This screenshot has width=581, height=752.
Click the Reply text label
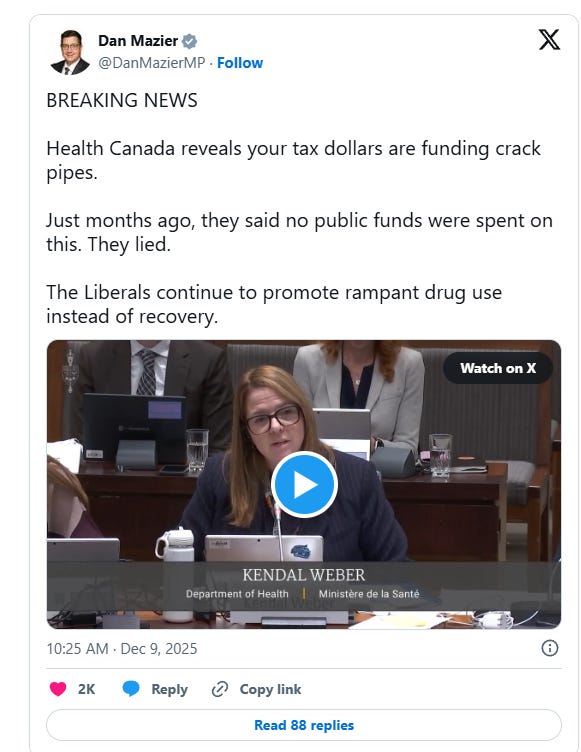click(x=169, y=689)
